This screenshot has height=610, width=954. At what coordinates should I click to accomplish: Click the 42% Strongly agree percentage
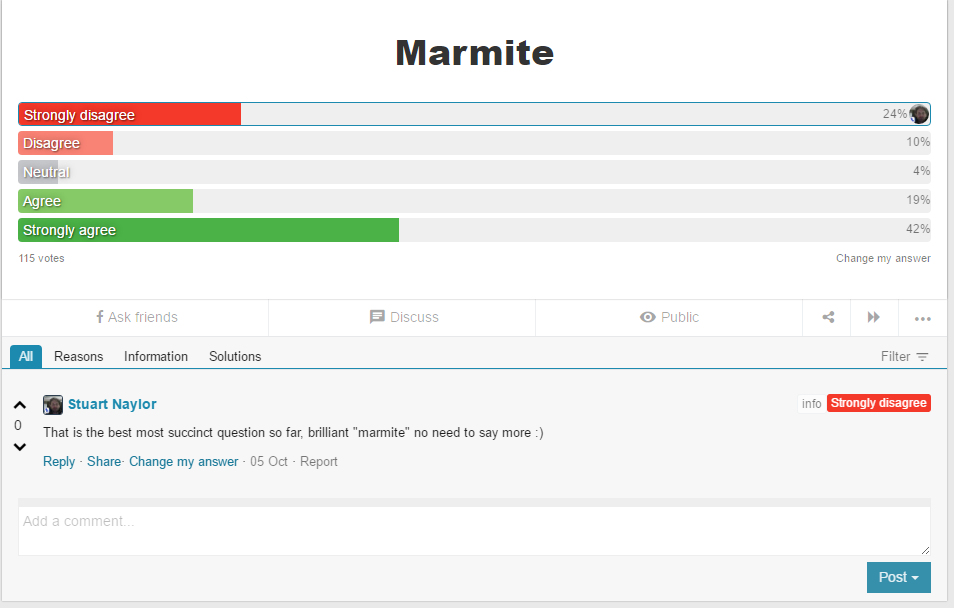[917, 229]
